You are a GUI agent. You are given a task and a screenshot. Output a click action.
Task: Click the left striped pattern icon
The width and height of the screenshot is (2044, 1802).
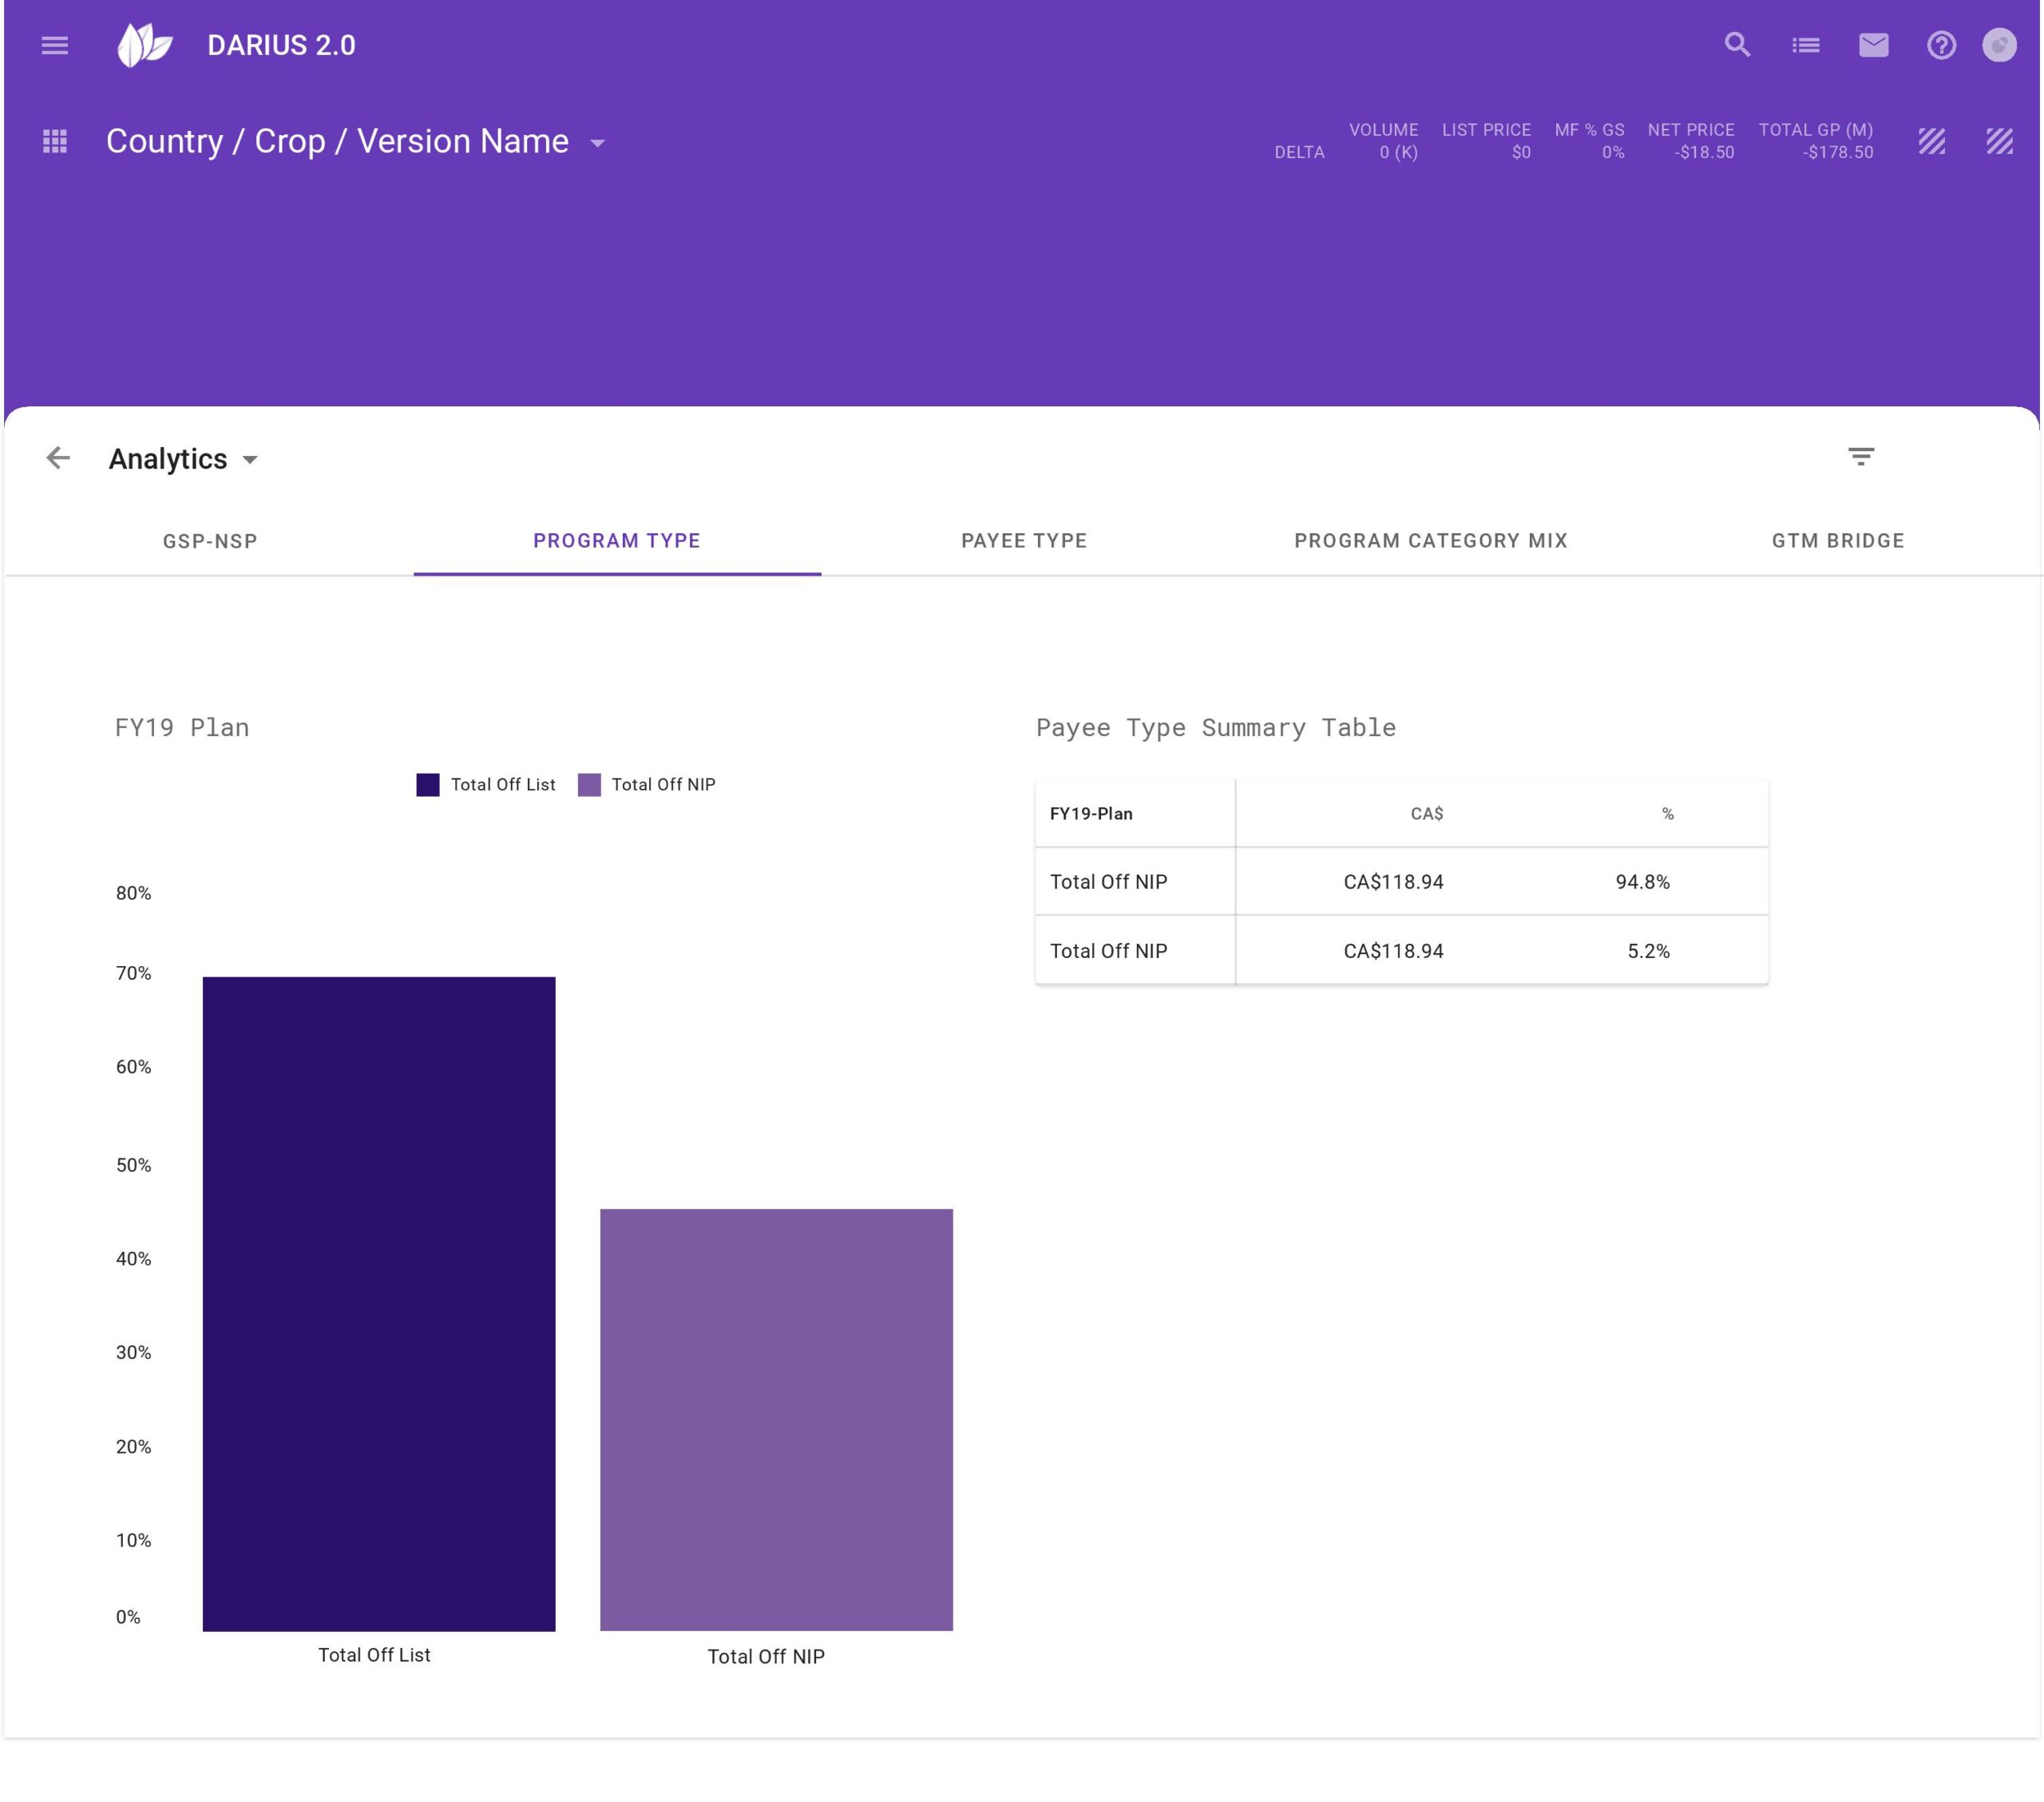click(x=1932, y=141)
